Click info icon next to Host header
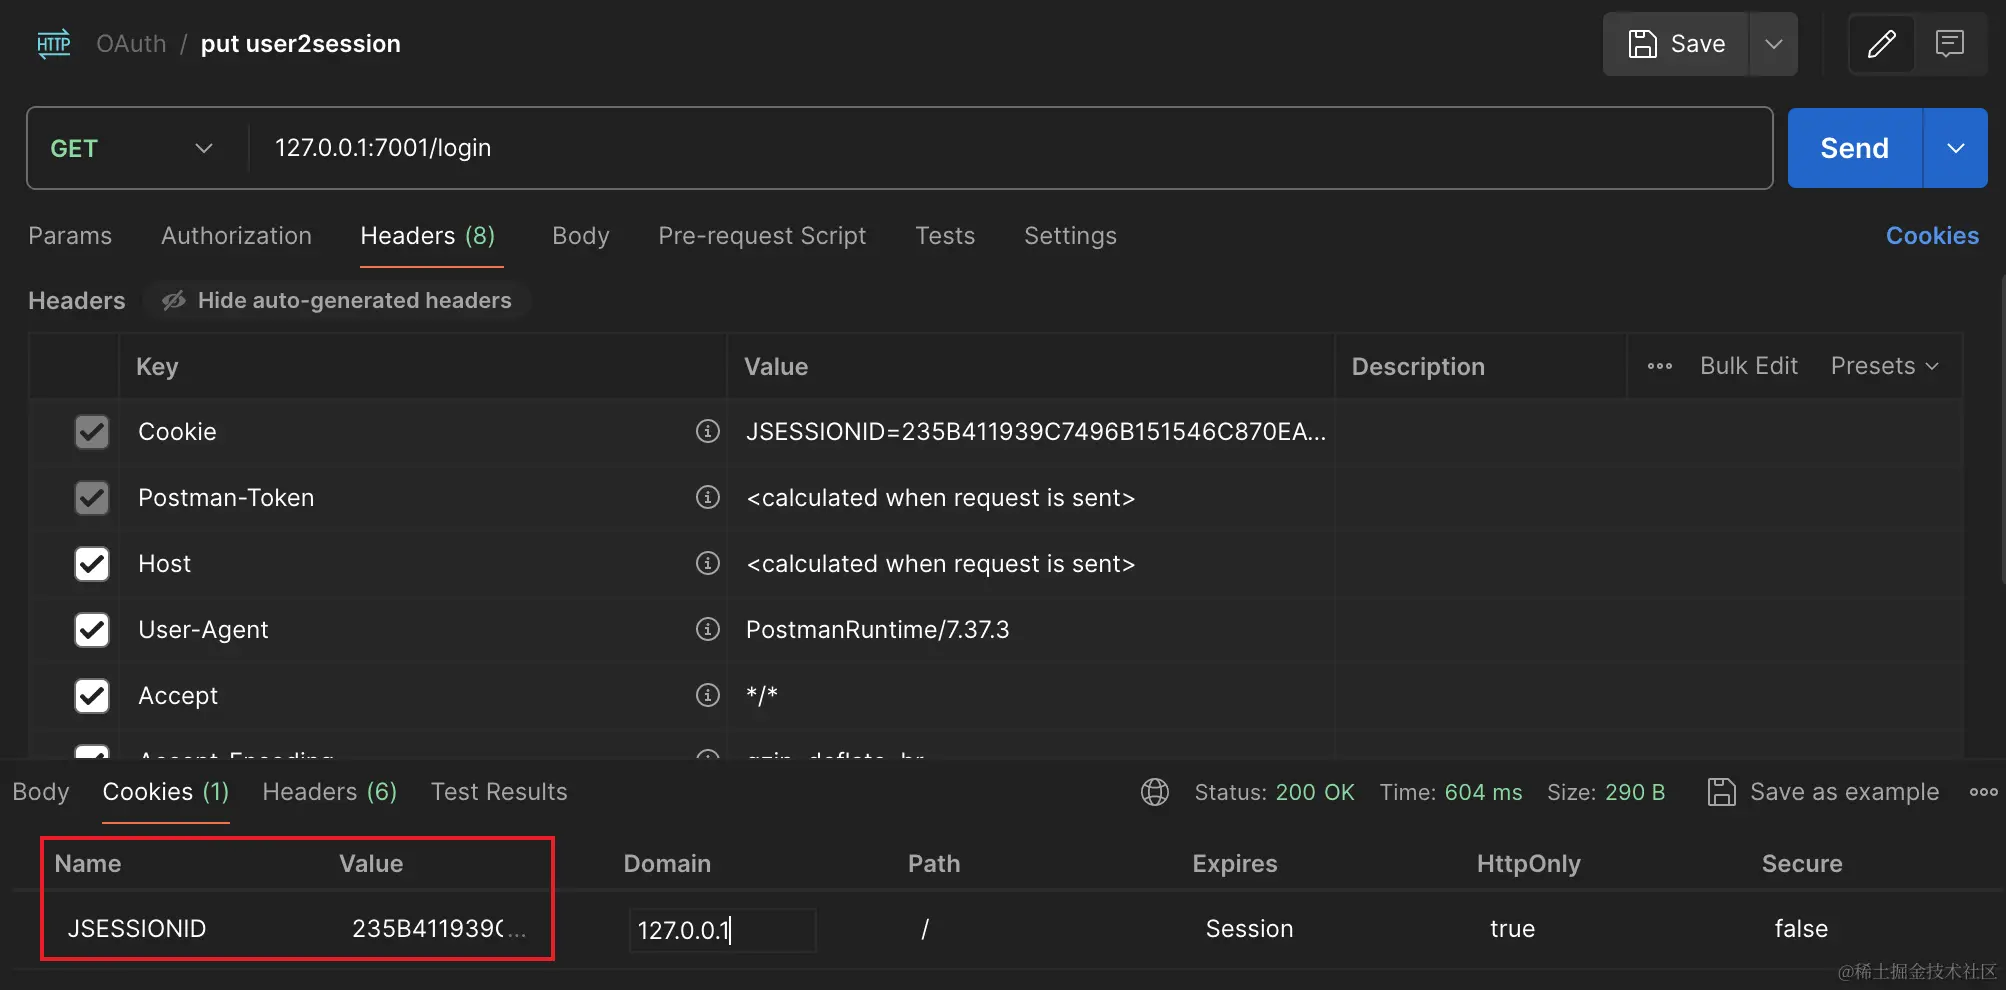 coord(707,563)
